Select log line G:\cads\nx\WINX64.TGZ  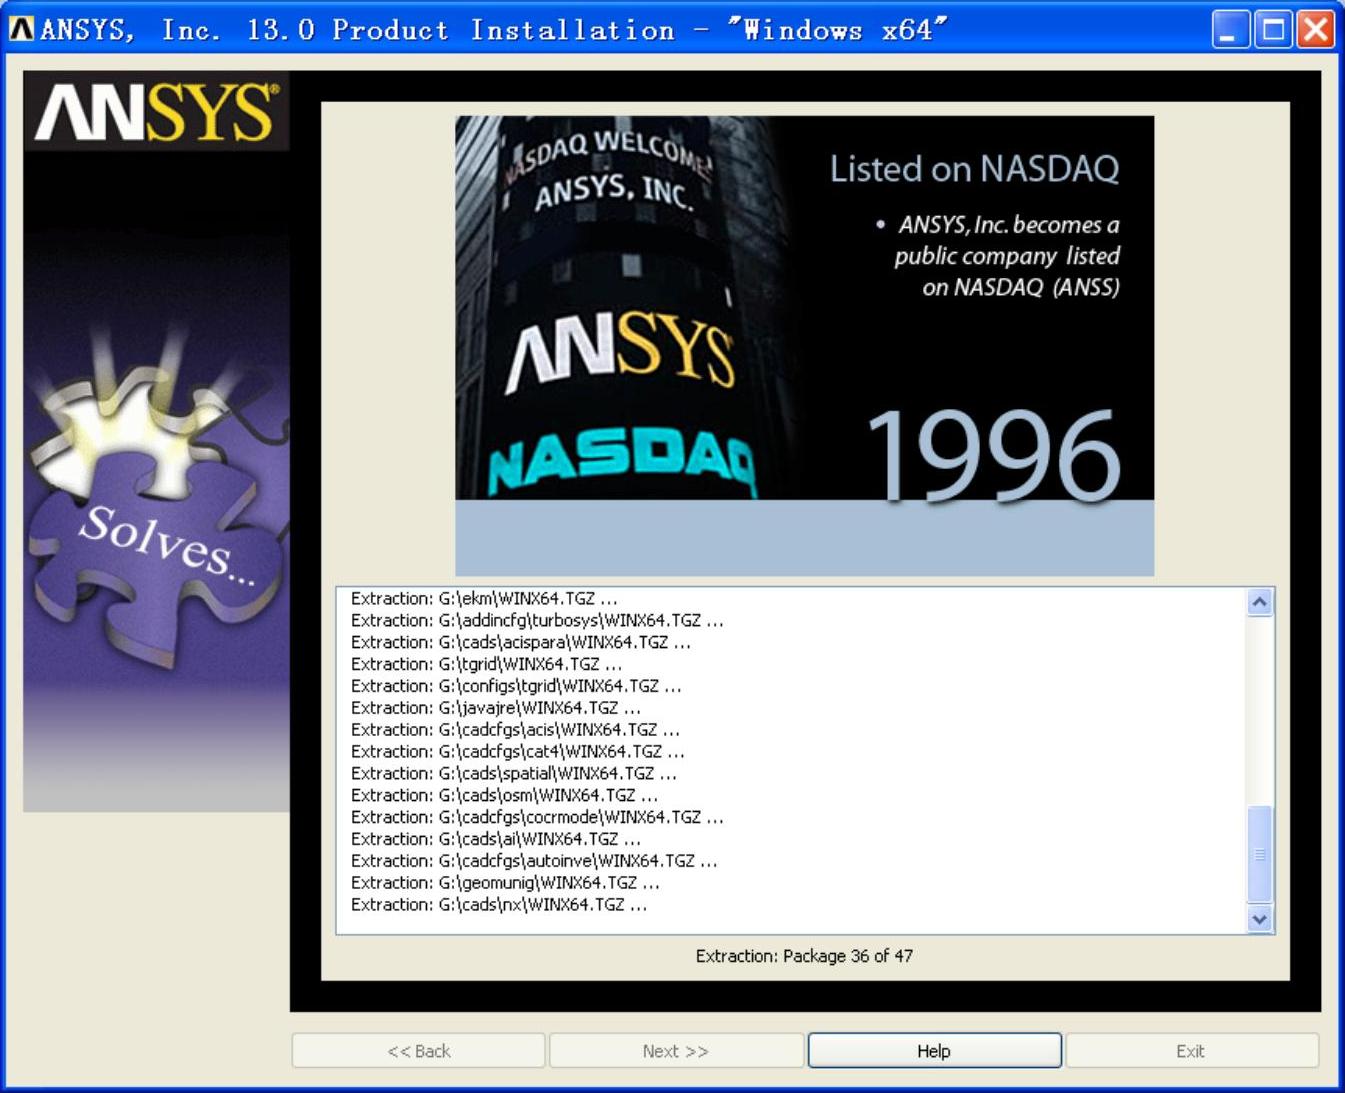[499, 906]
